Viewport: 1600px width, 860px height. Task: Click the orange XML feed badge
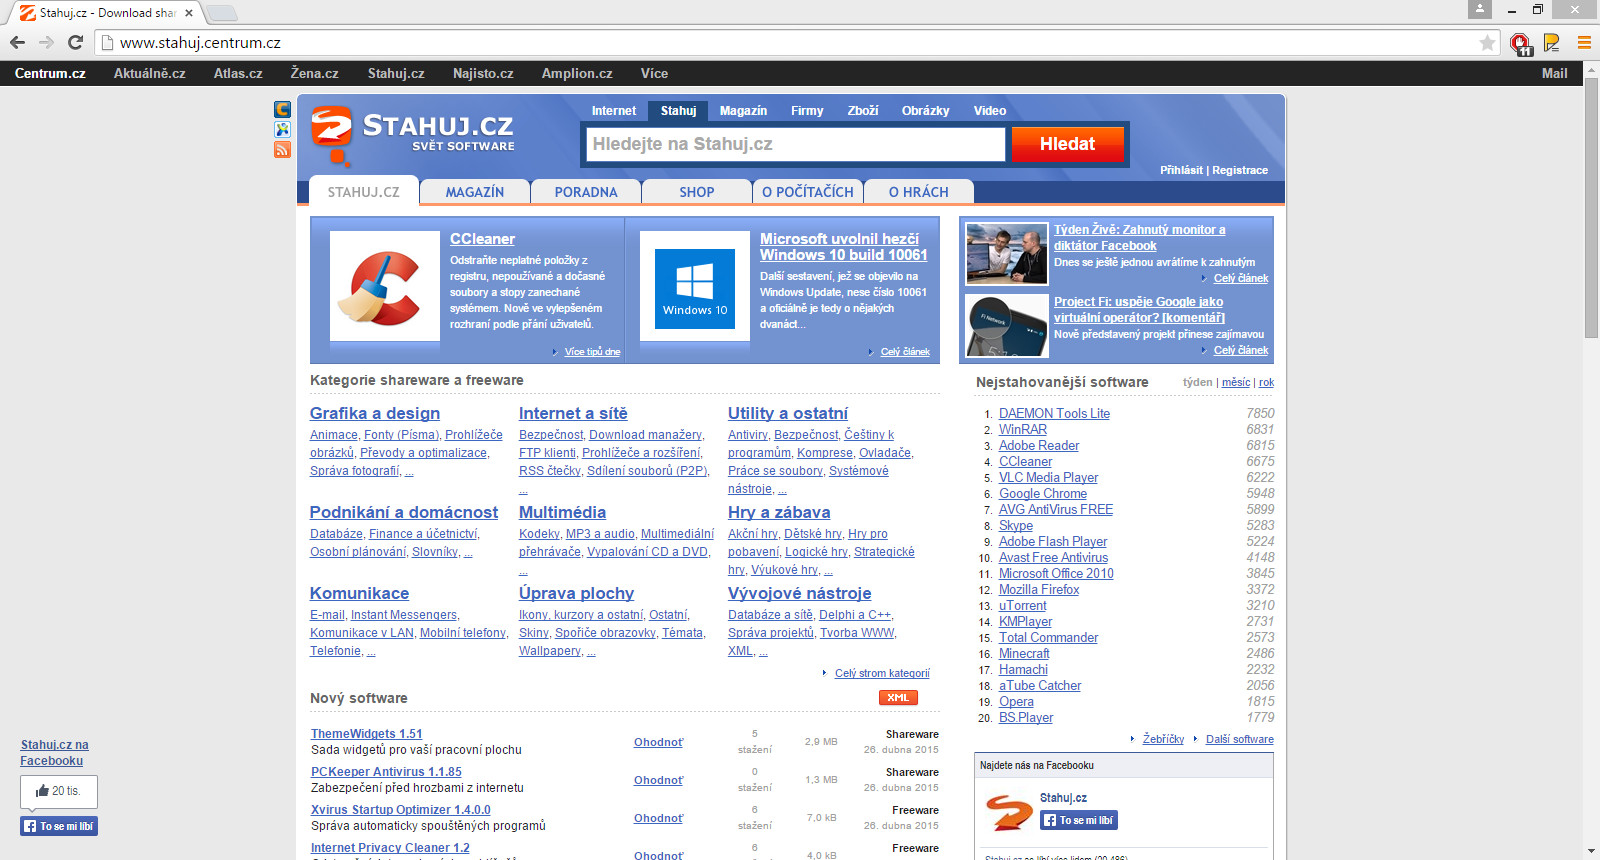click(898, 698)
